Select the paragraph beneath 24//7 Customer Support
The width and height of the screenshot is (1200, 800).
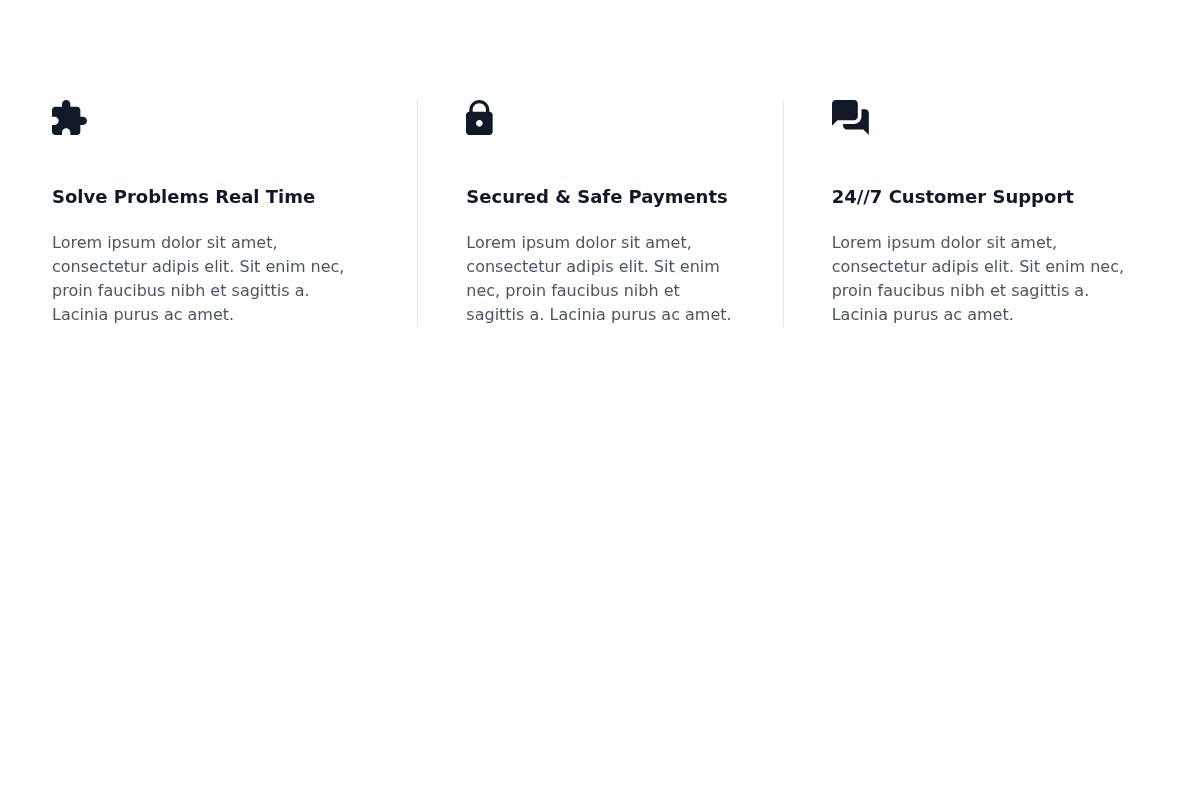click(x=977, y=278)
